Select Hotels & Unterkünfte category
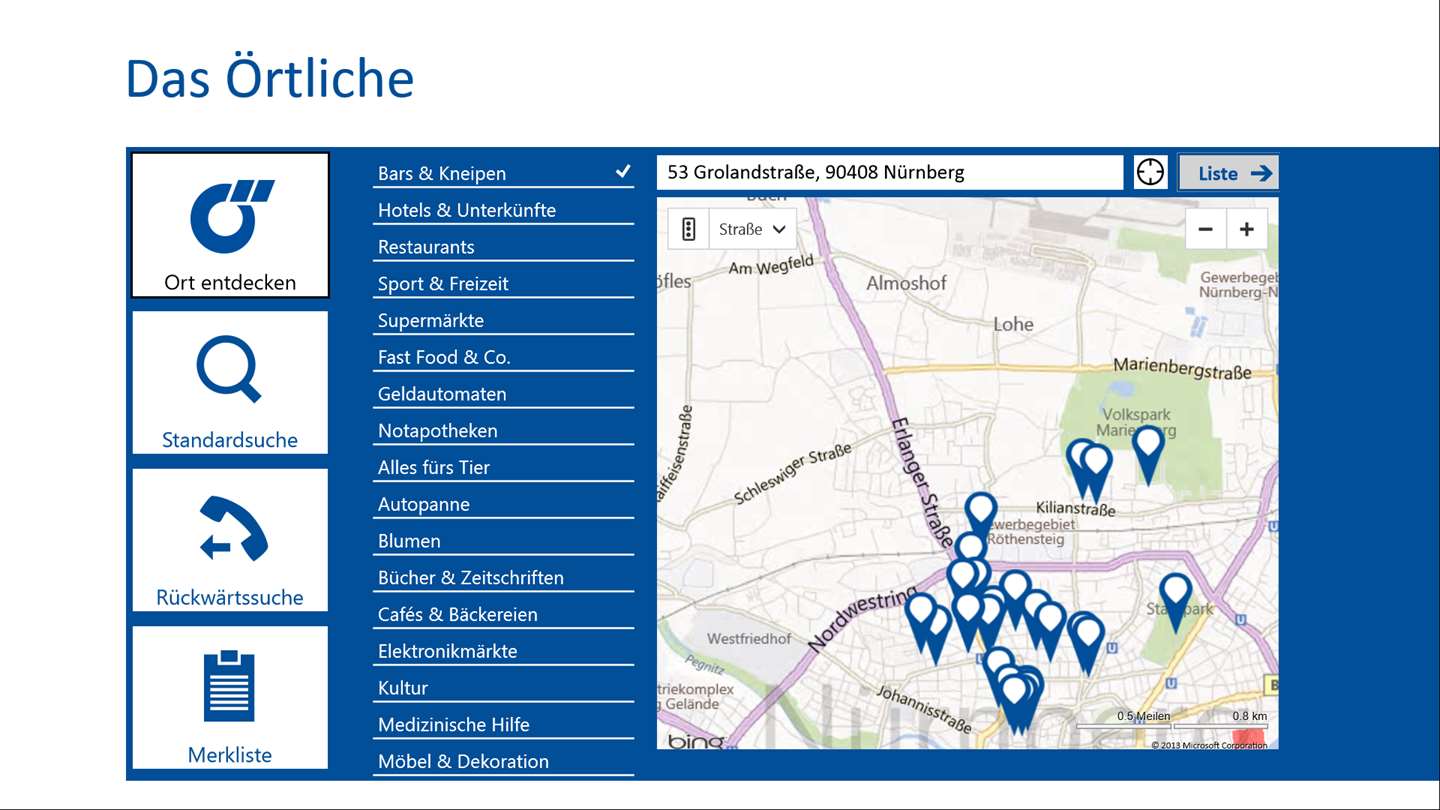The width and height of the screenshot is (1440, 810). [x=504, y=210]
